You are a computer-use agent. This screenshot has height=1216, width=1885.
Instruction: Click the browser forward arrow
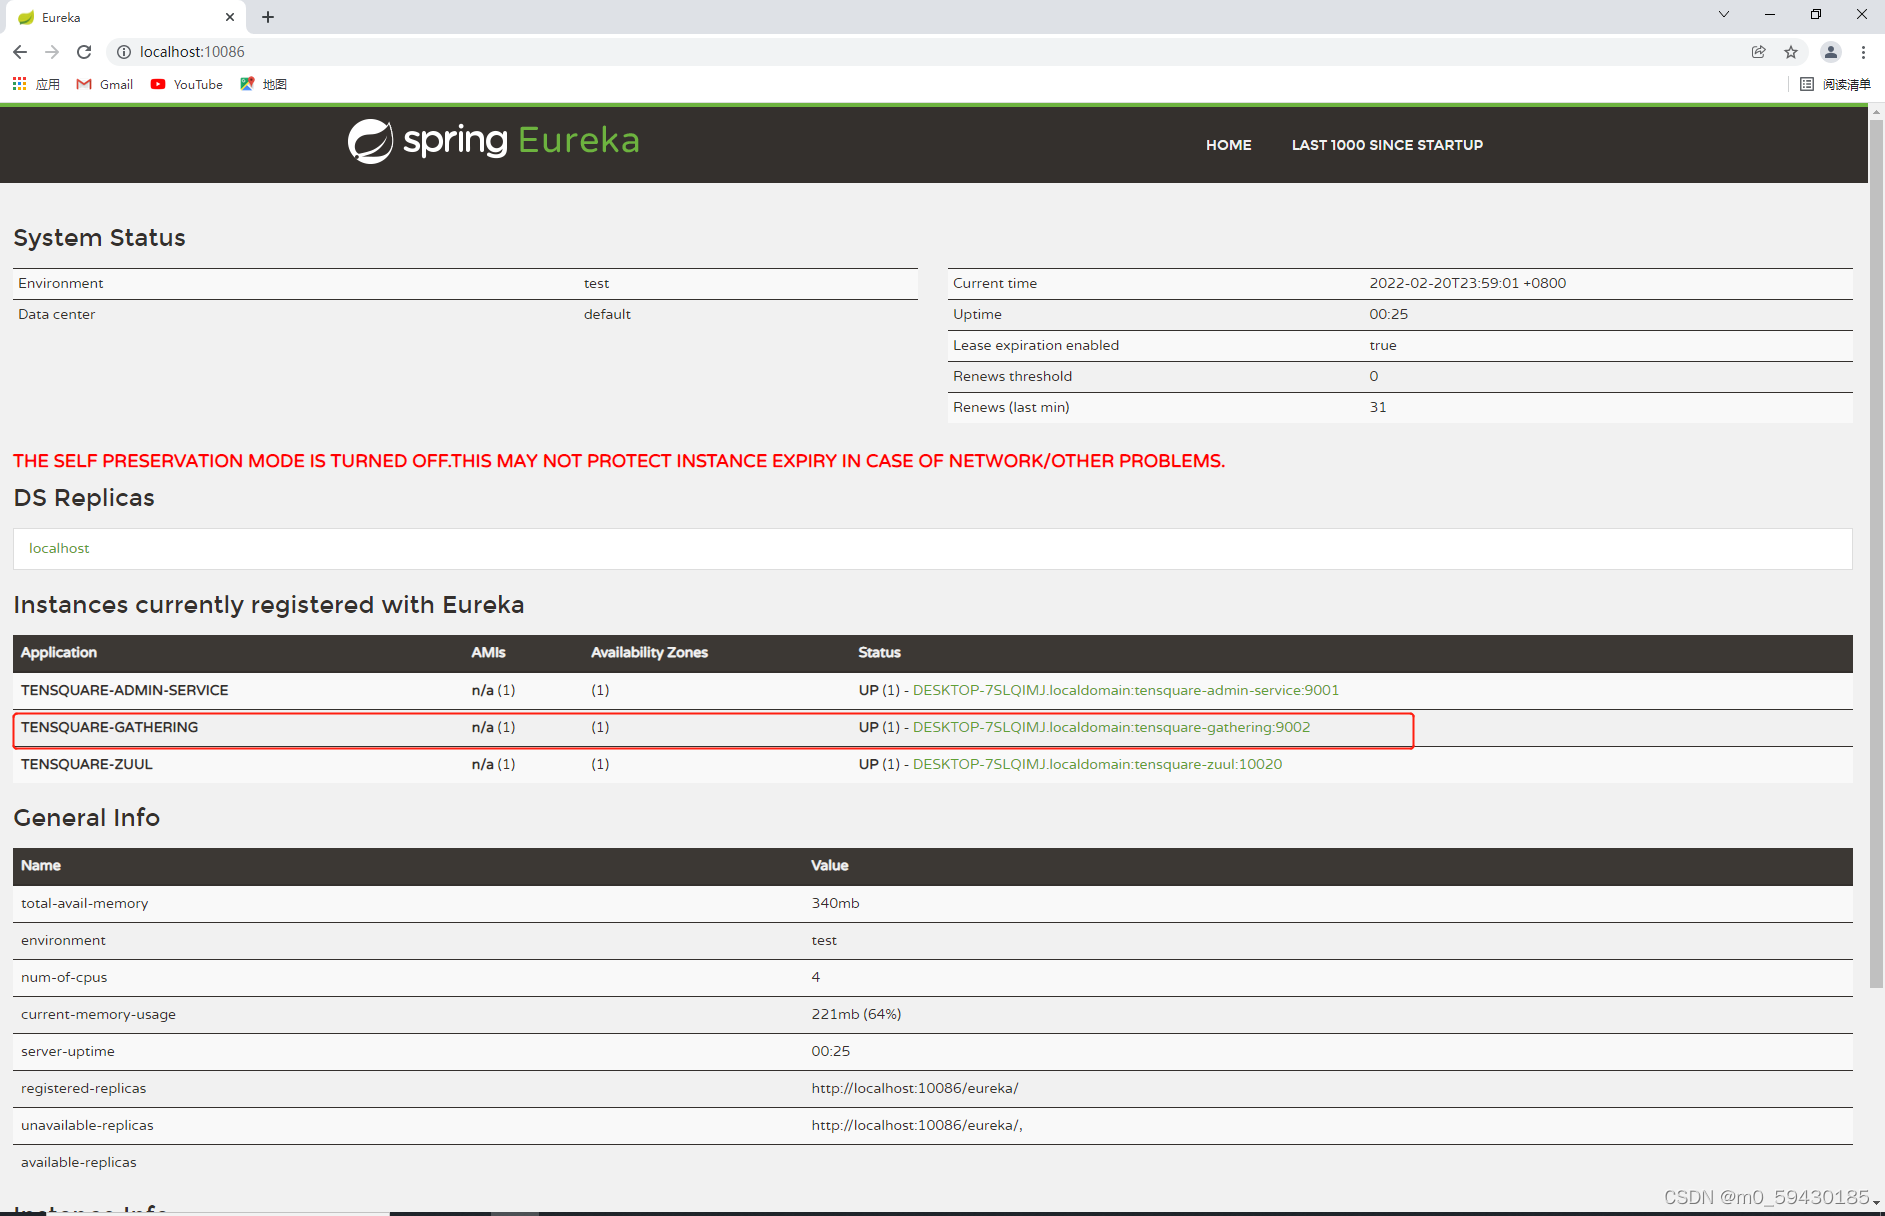[52, 52]
